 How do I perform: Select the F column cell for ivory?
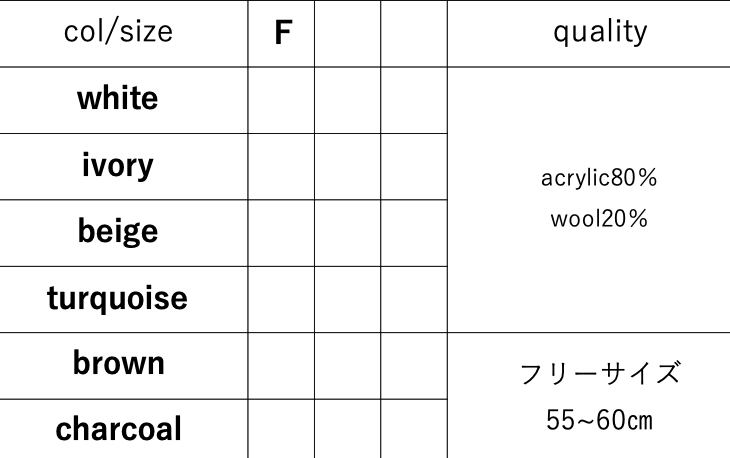(281, 166)
